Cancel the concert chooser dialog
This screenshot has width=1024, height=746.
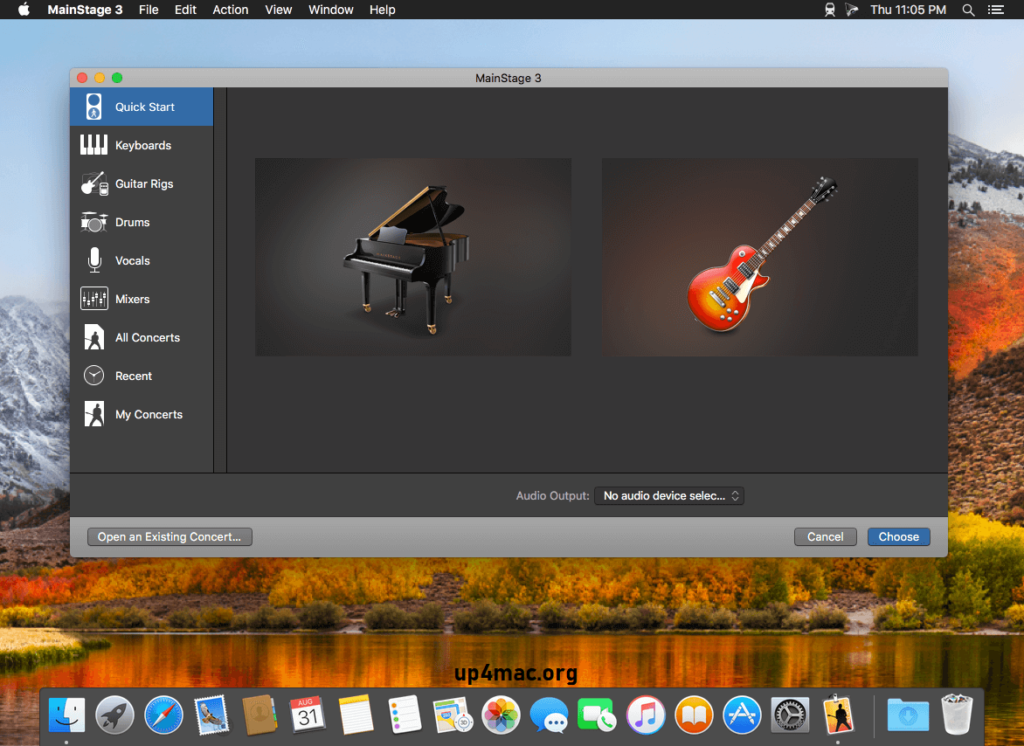825,536
